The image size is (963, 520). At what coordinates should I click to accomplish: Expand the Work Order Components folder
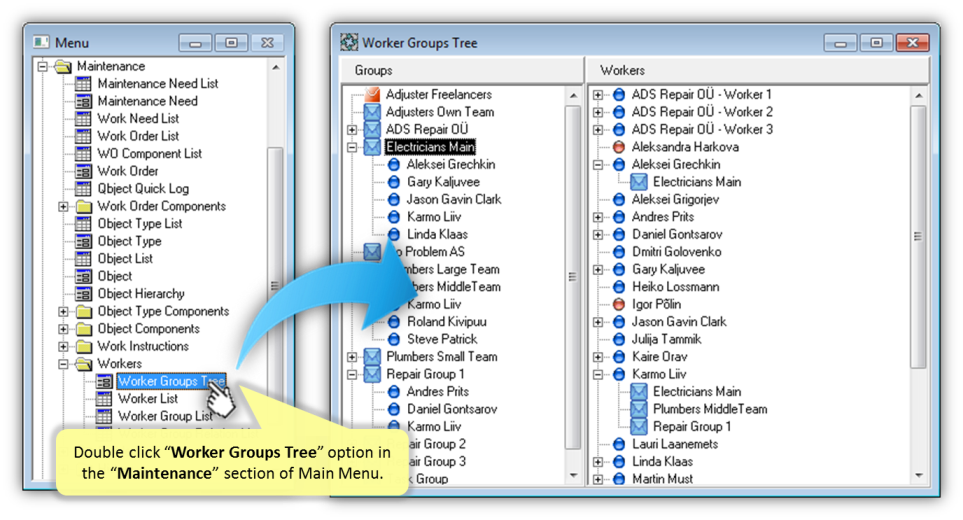63,206
